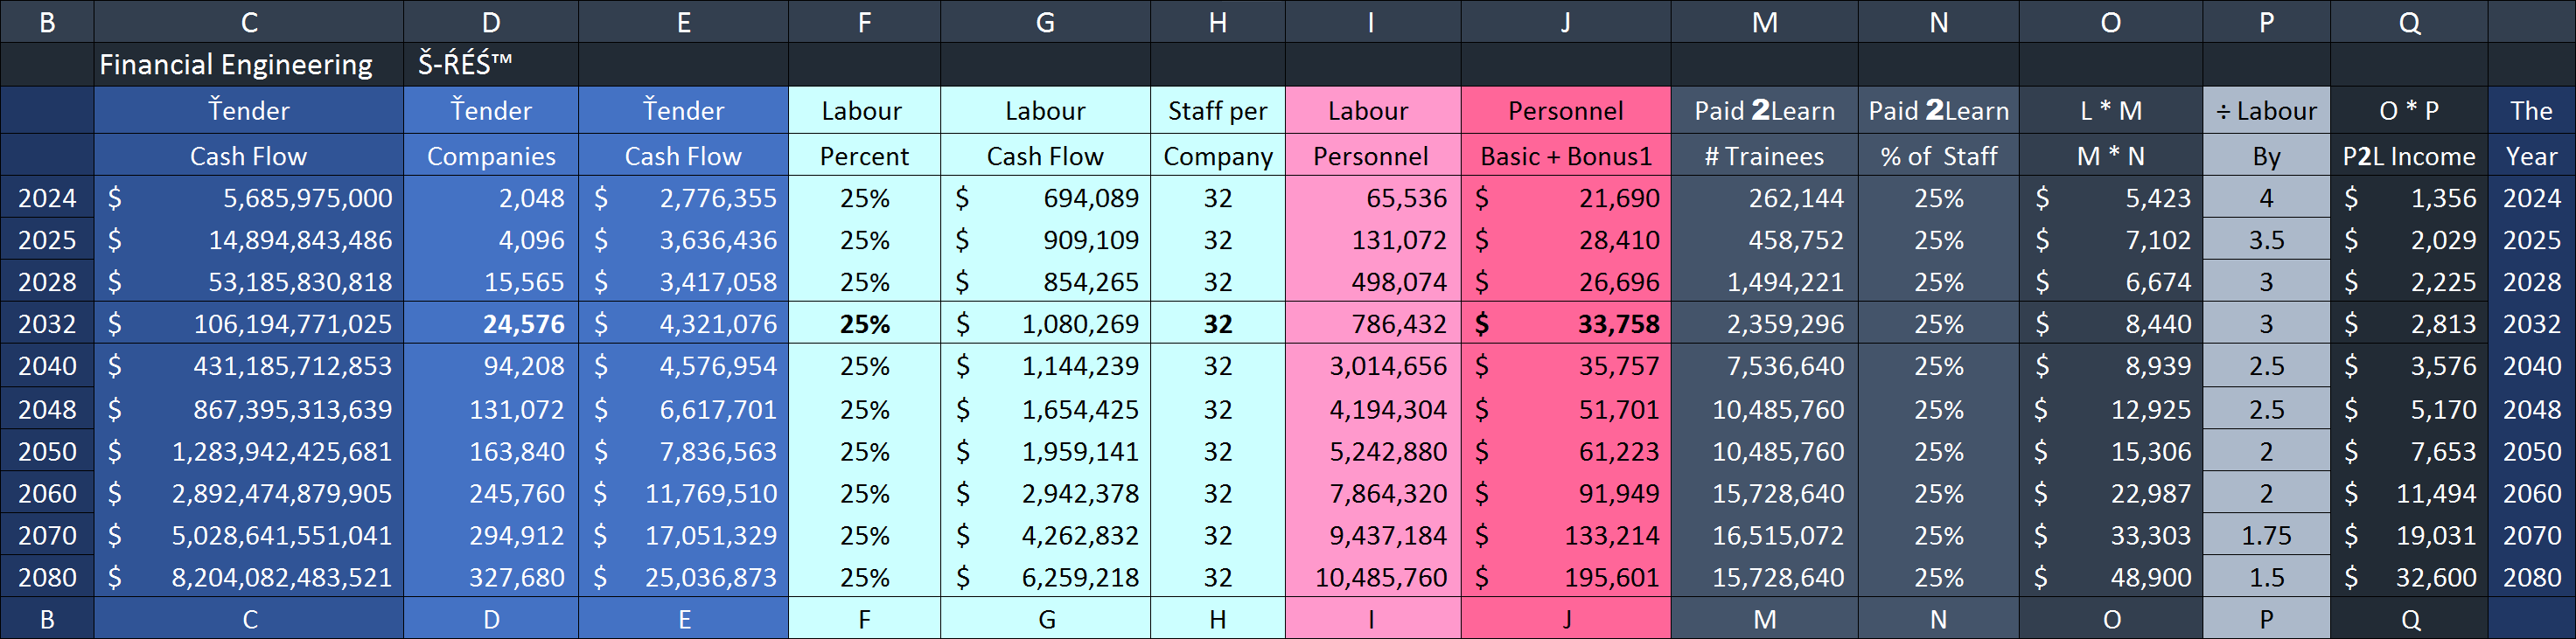Click the Š-ŔÉŚ™ label cell

465,65
